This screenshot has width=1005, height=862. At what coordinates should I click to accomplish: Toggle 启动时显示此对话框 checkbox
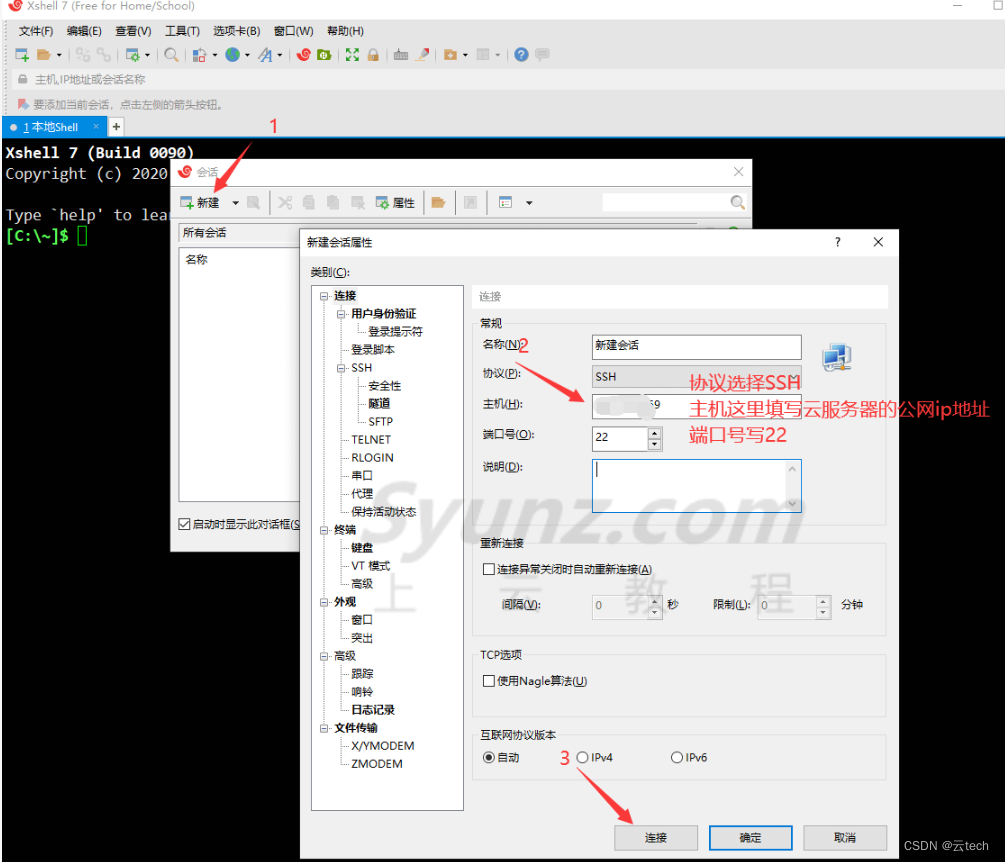[185, 524]
